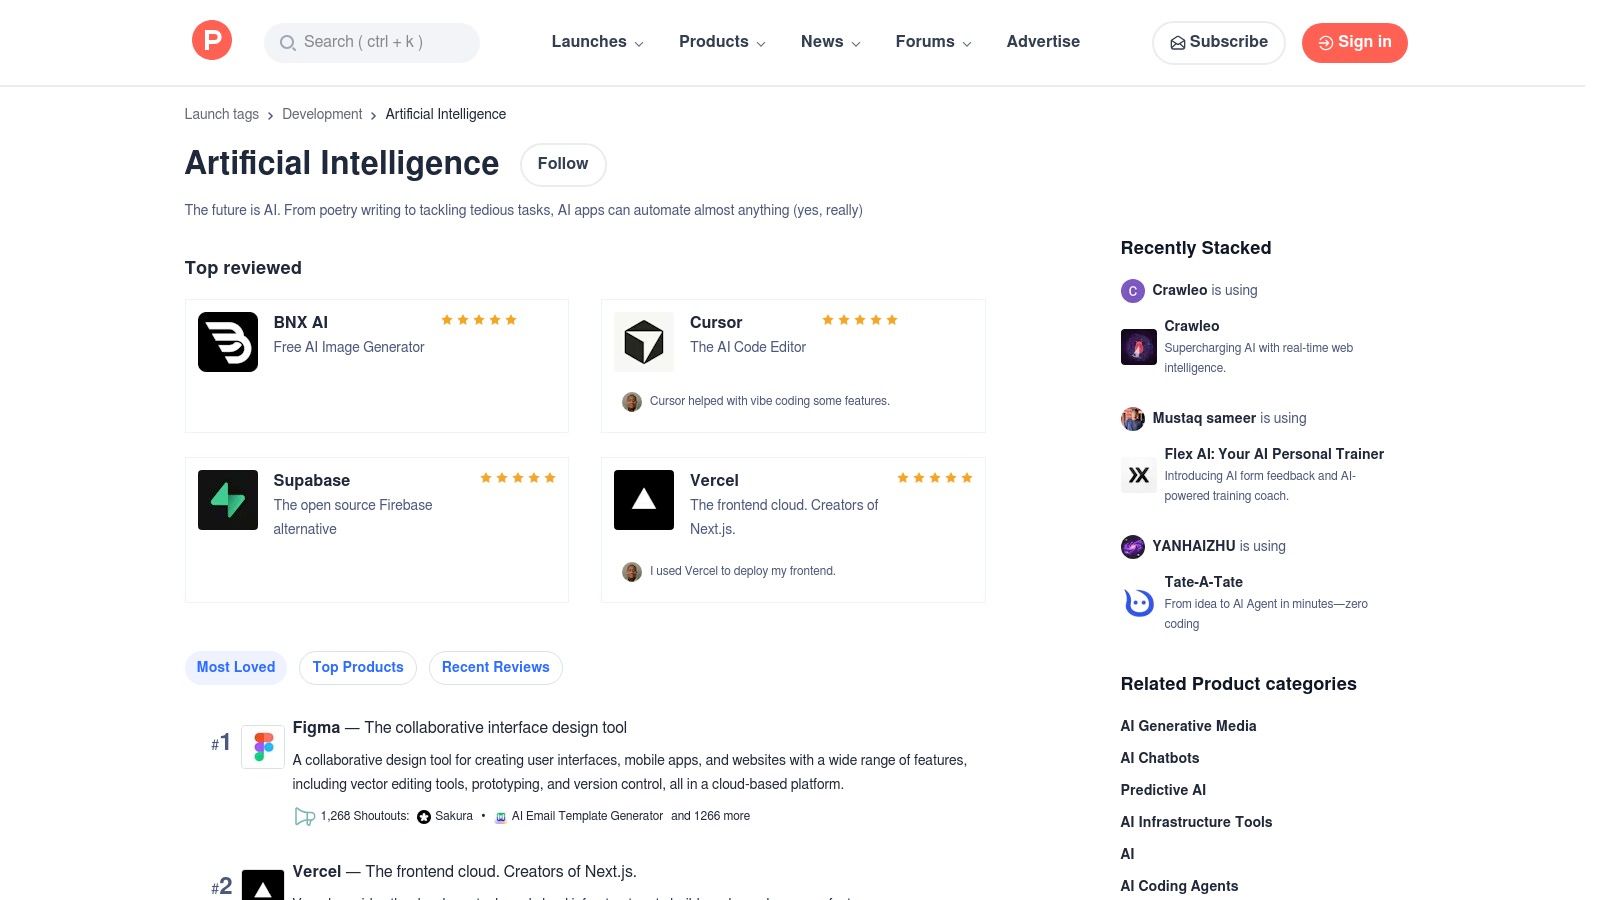
Task: Open the Products dropdown
Action: point(721,42)
